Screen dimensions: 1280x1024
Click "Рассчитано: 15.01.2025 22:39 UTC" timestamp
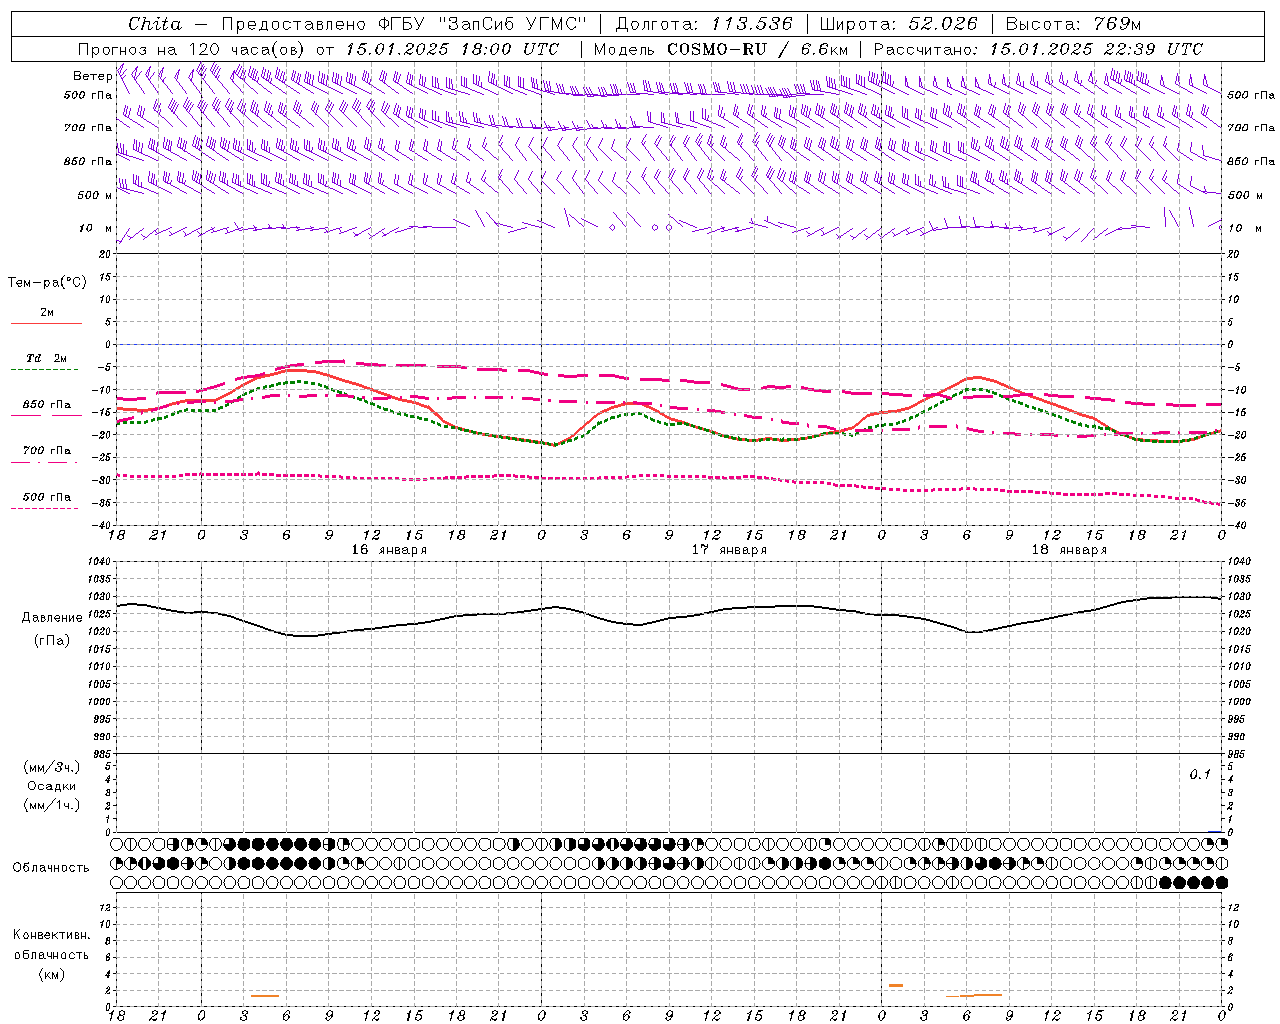point(1038,49)
